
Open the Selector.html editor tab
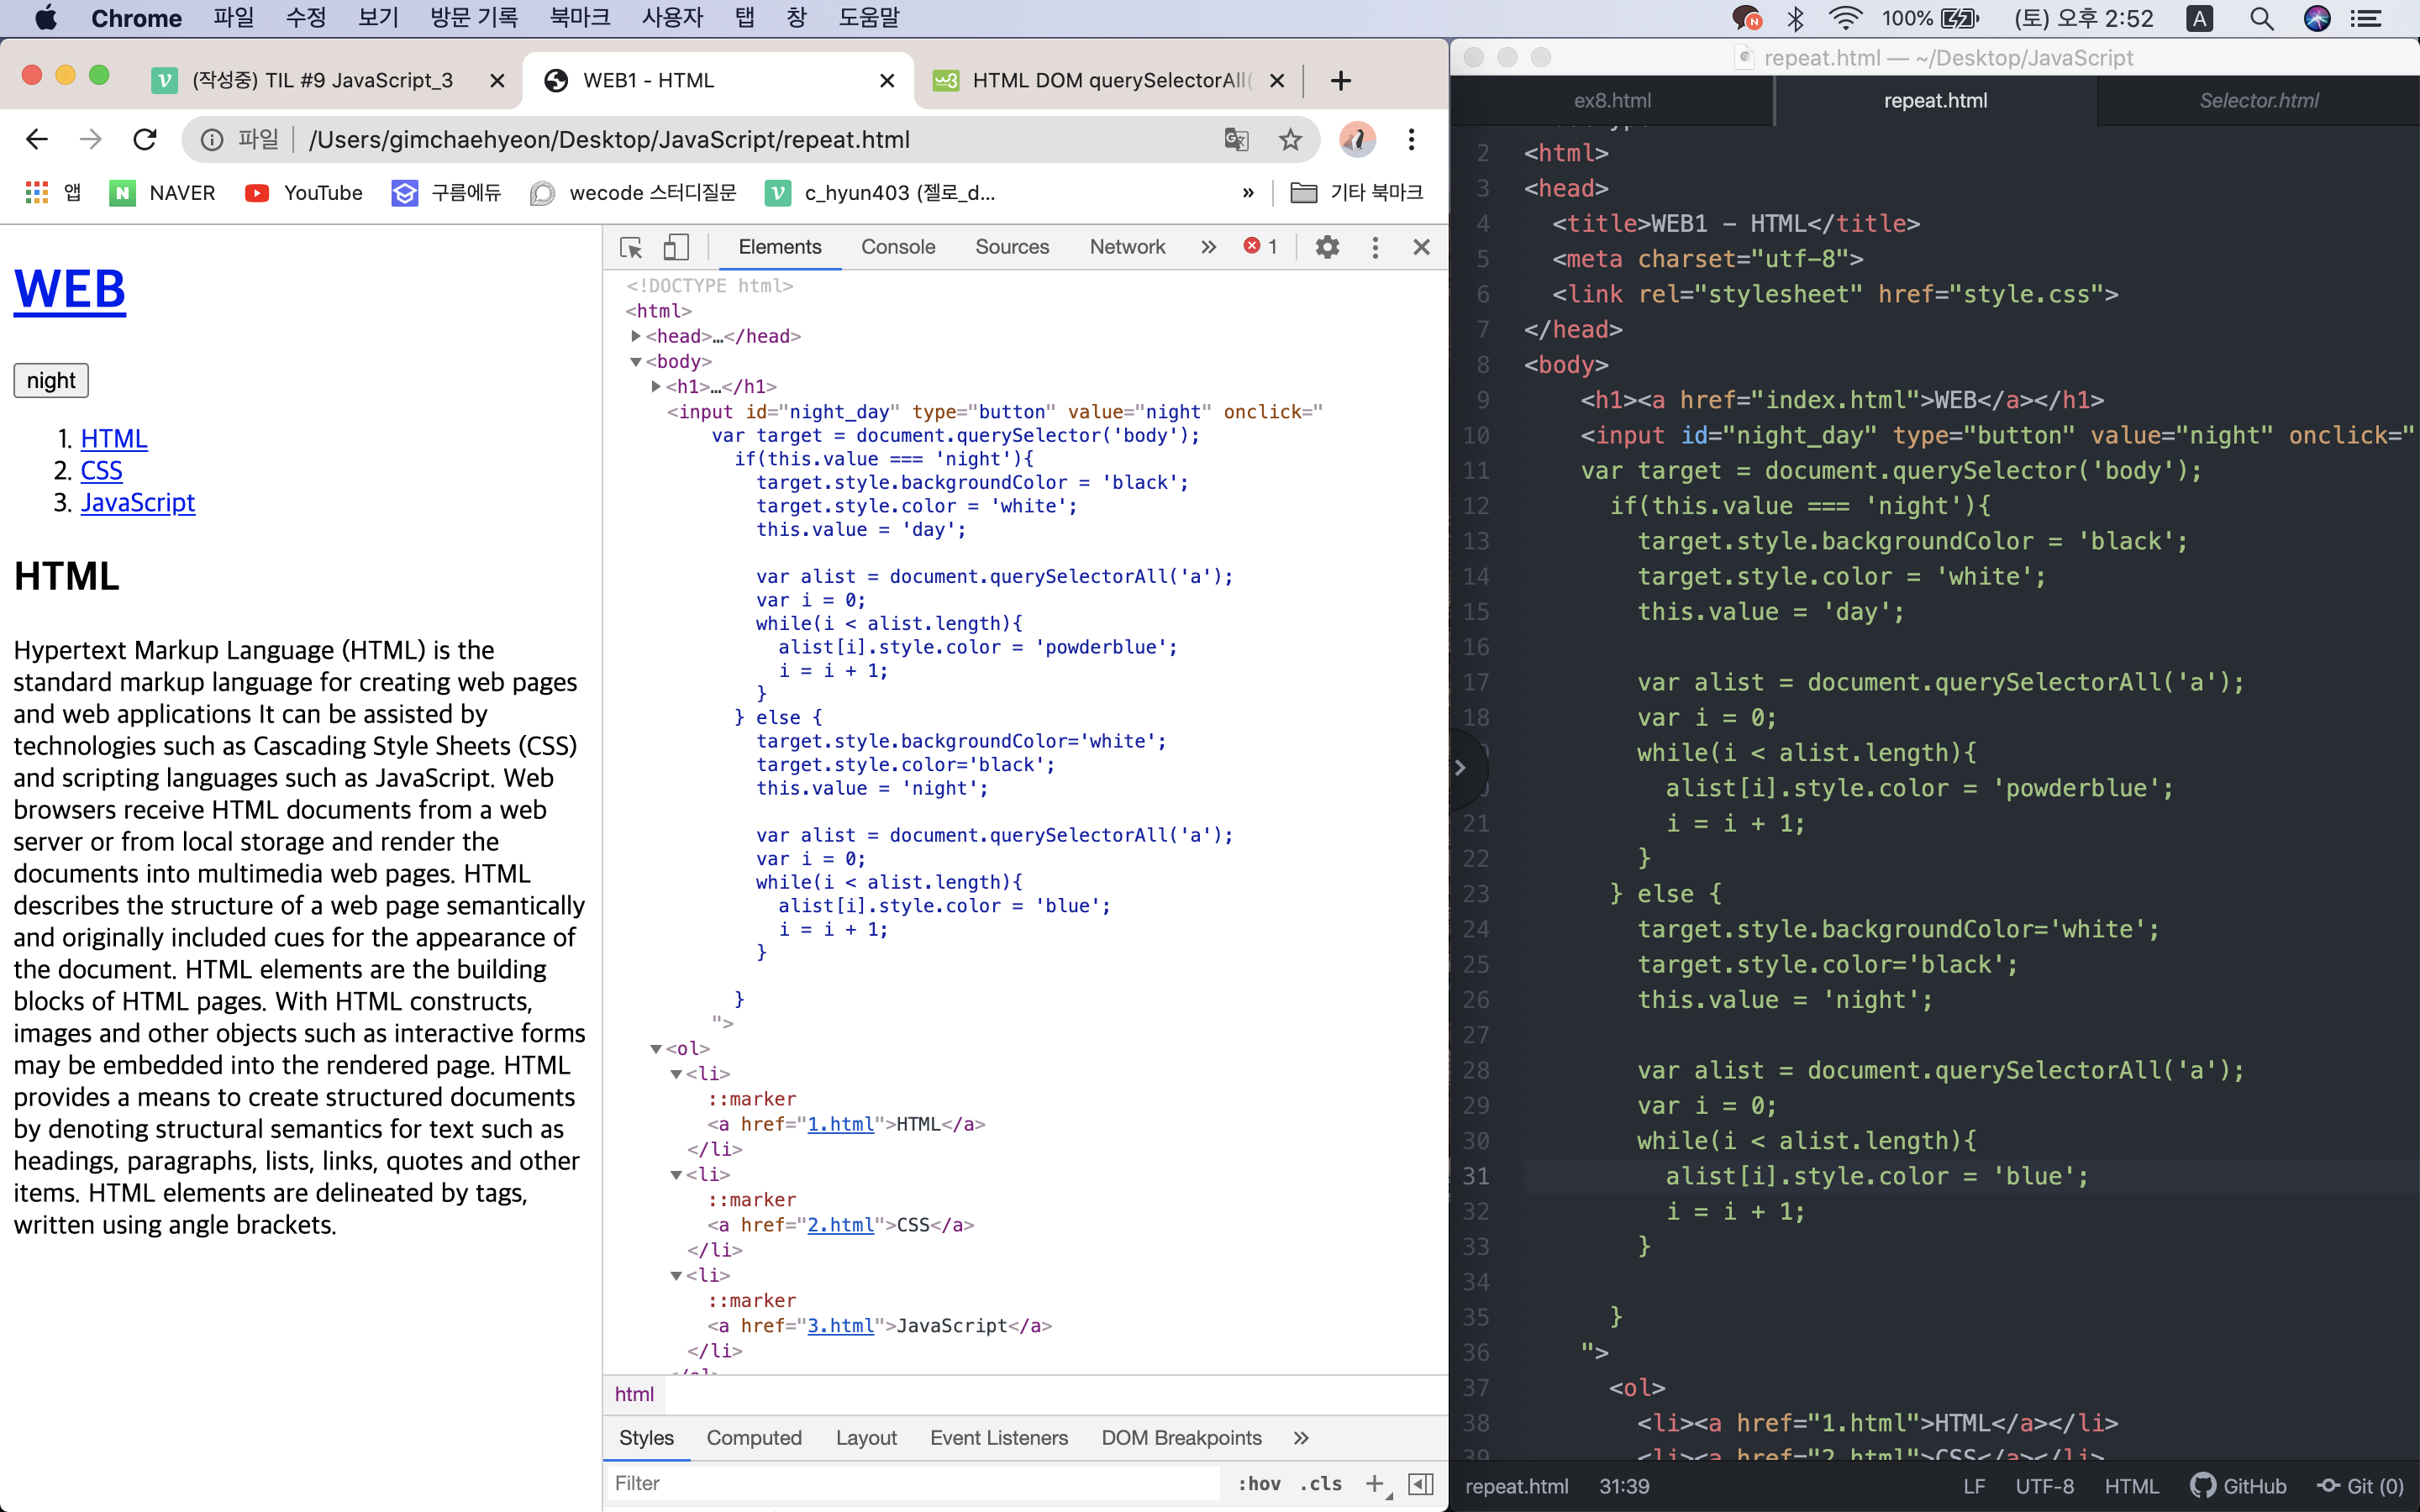[2258, 100]
